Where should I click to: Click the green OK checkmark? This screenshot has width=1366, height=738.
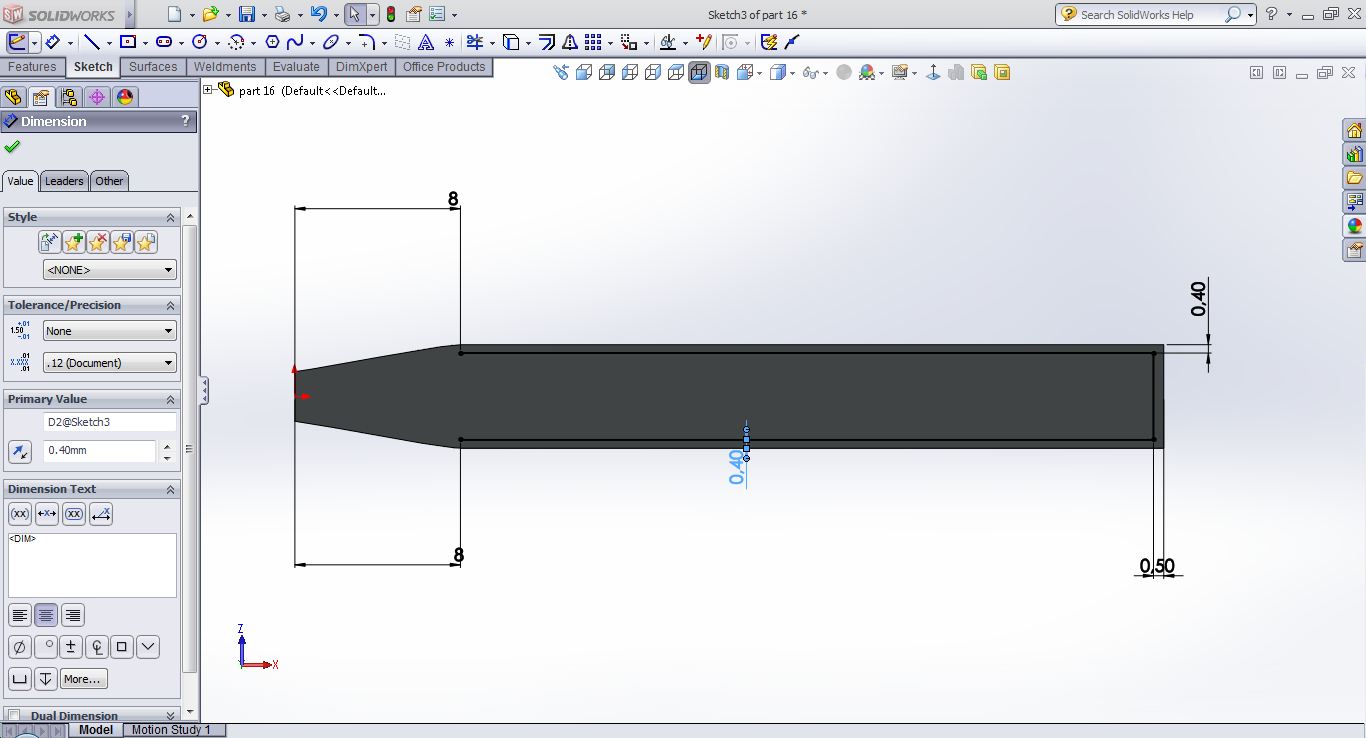coord(12,147)
